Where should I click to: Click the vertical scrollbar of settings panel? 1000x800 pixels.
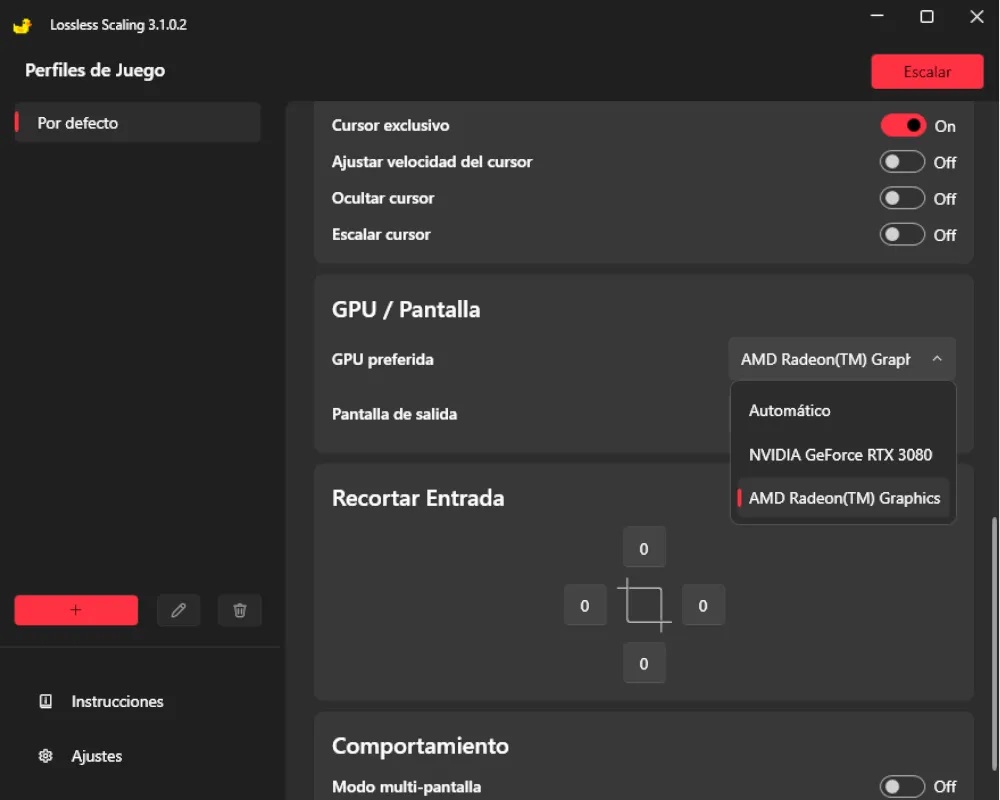coord(994,644)
